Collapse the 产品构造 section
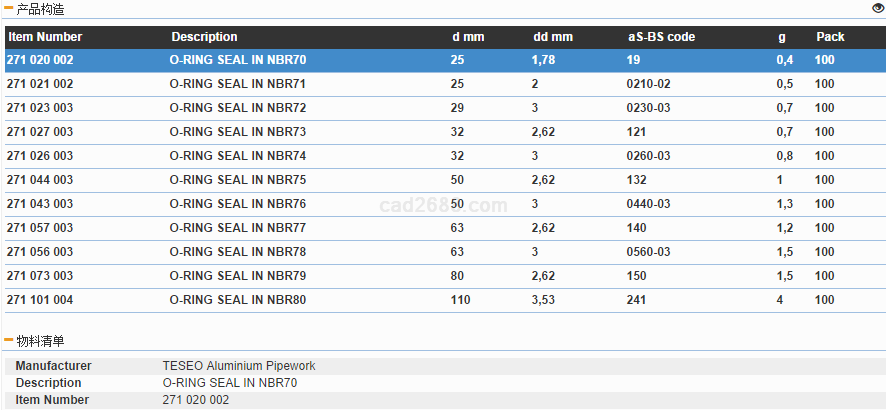 click(x=9, y=8)
